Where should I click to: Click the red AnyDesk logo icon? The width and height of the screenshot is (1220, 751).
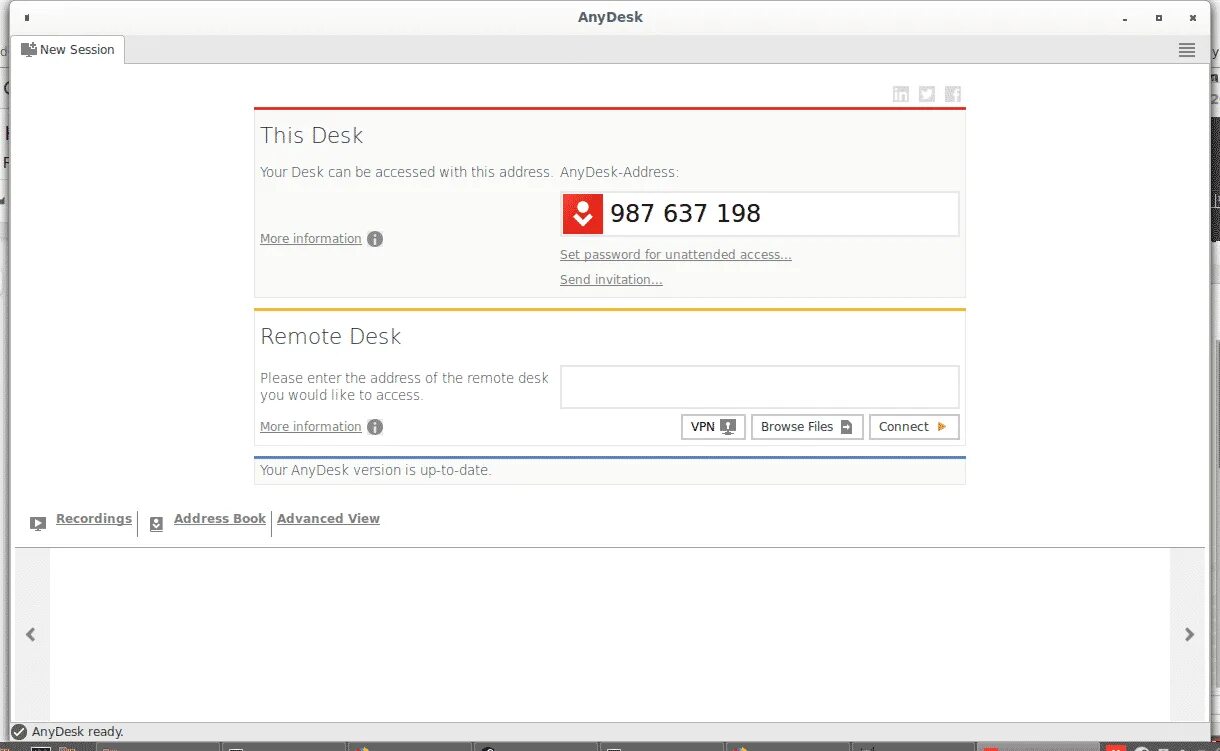pos(583,214)
